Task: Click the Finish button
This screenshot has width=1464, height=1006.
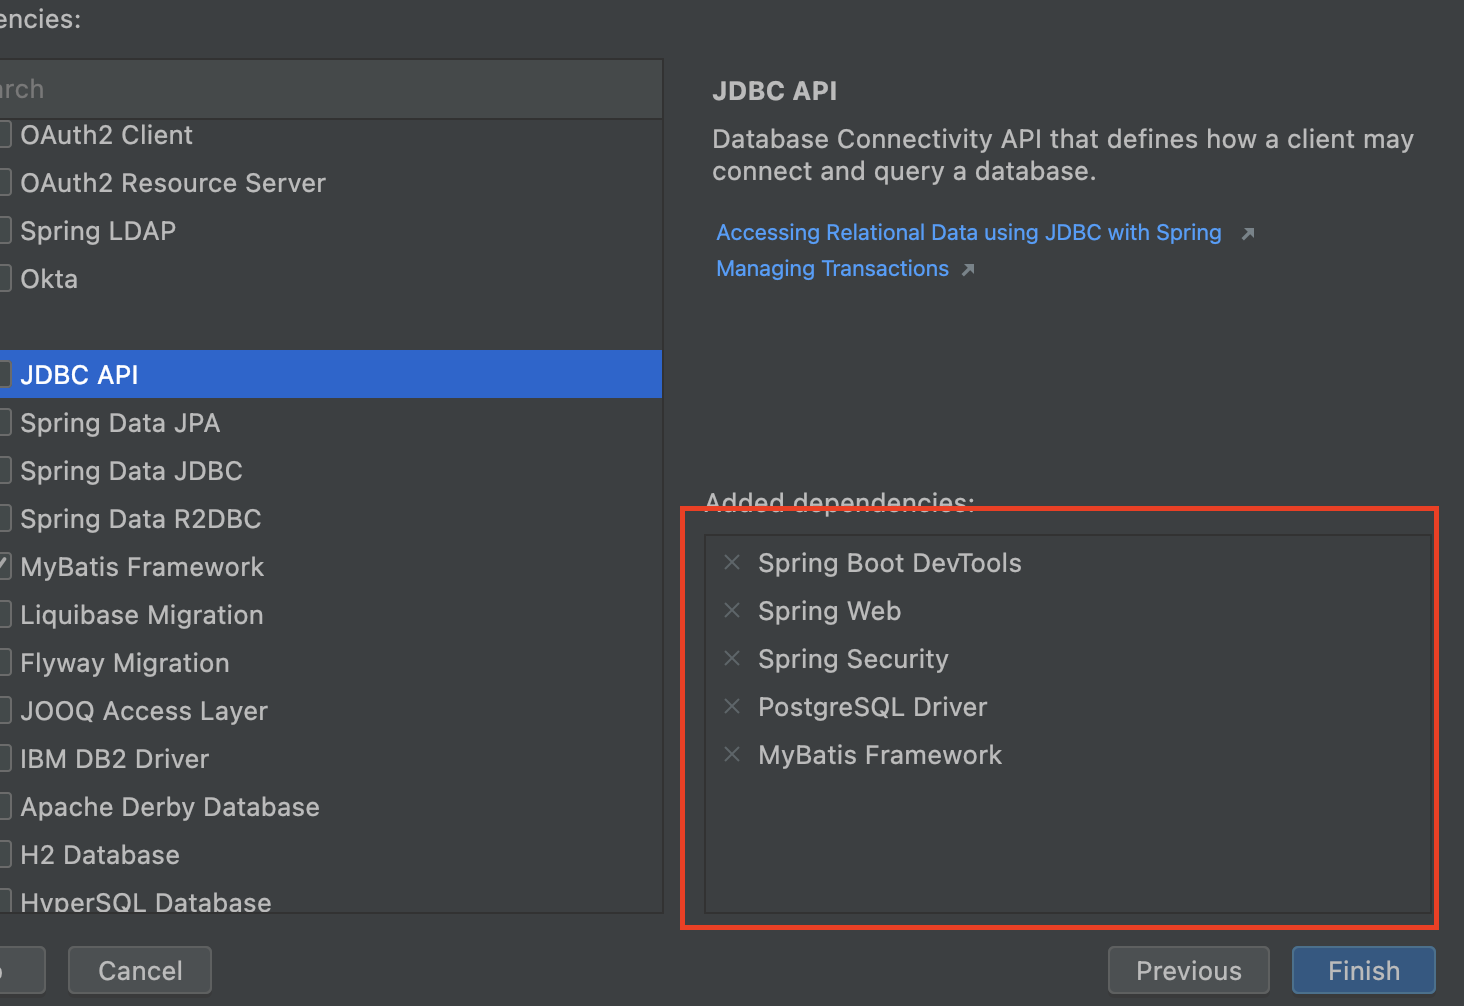Action: [1364, 970]
